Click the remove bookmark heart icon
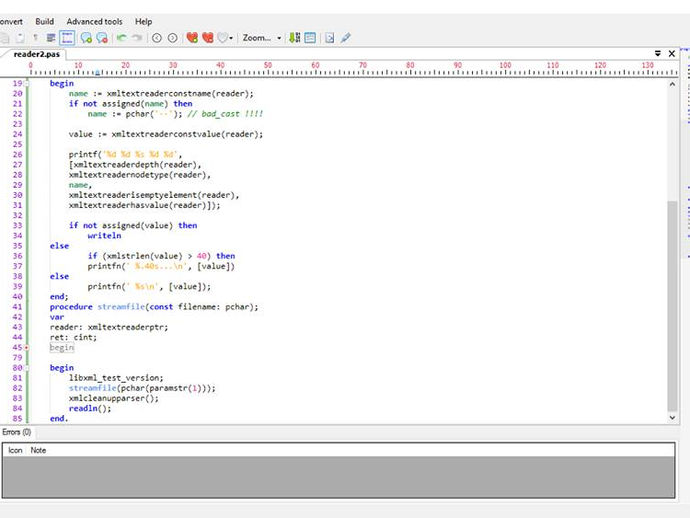The height and width of the screenshot is (518, 690). [x=208, y=38]
